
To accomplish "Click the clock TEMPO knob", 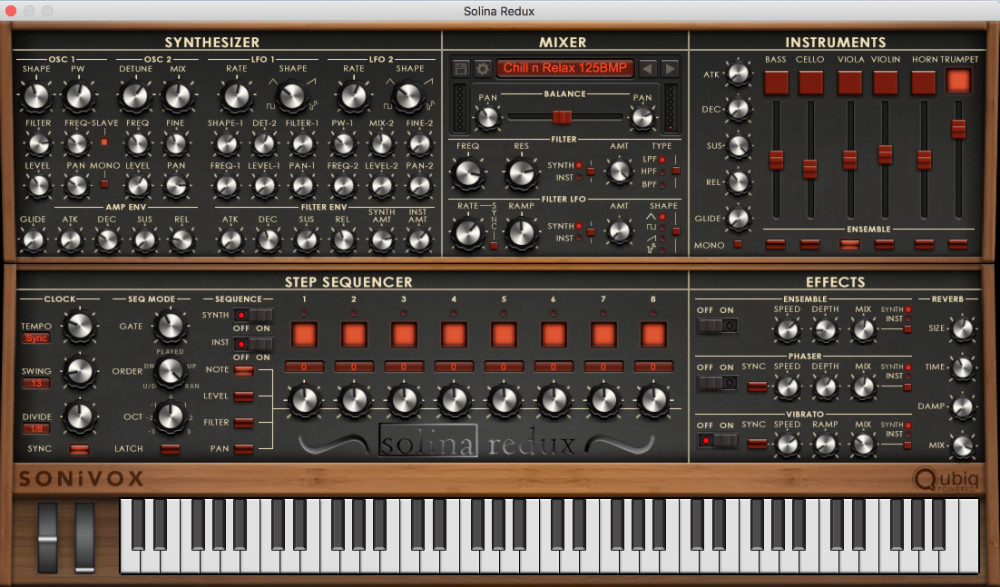I will [x=80, y=326].
